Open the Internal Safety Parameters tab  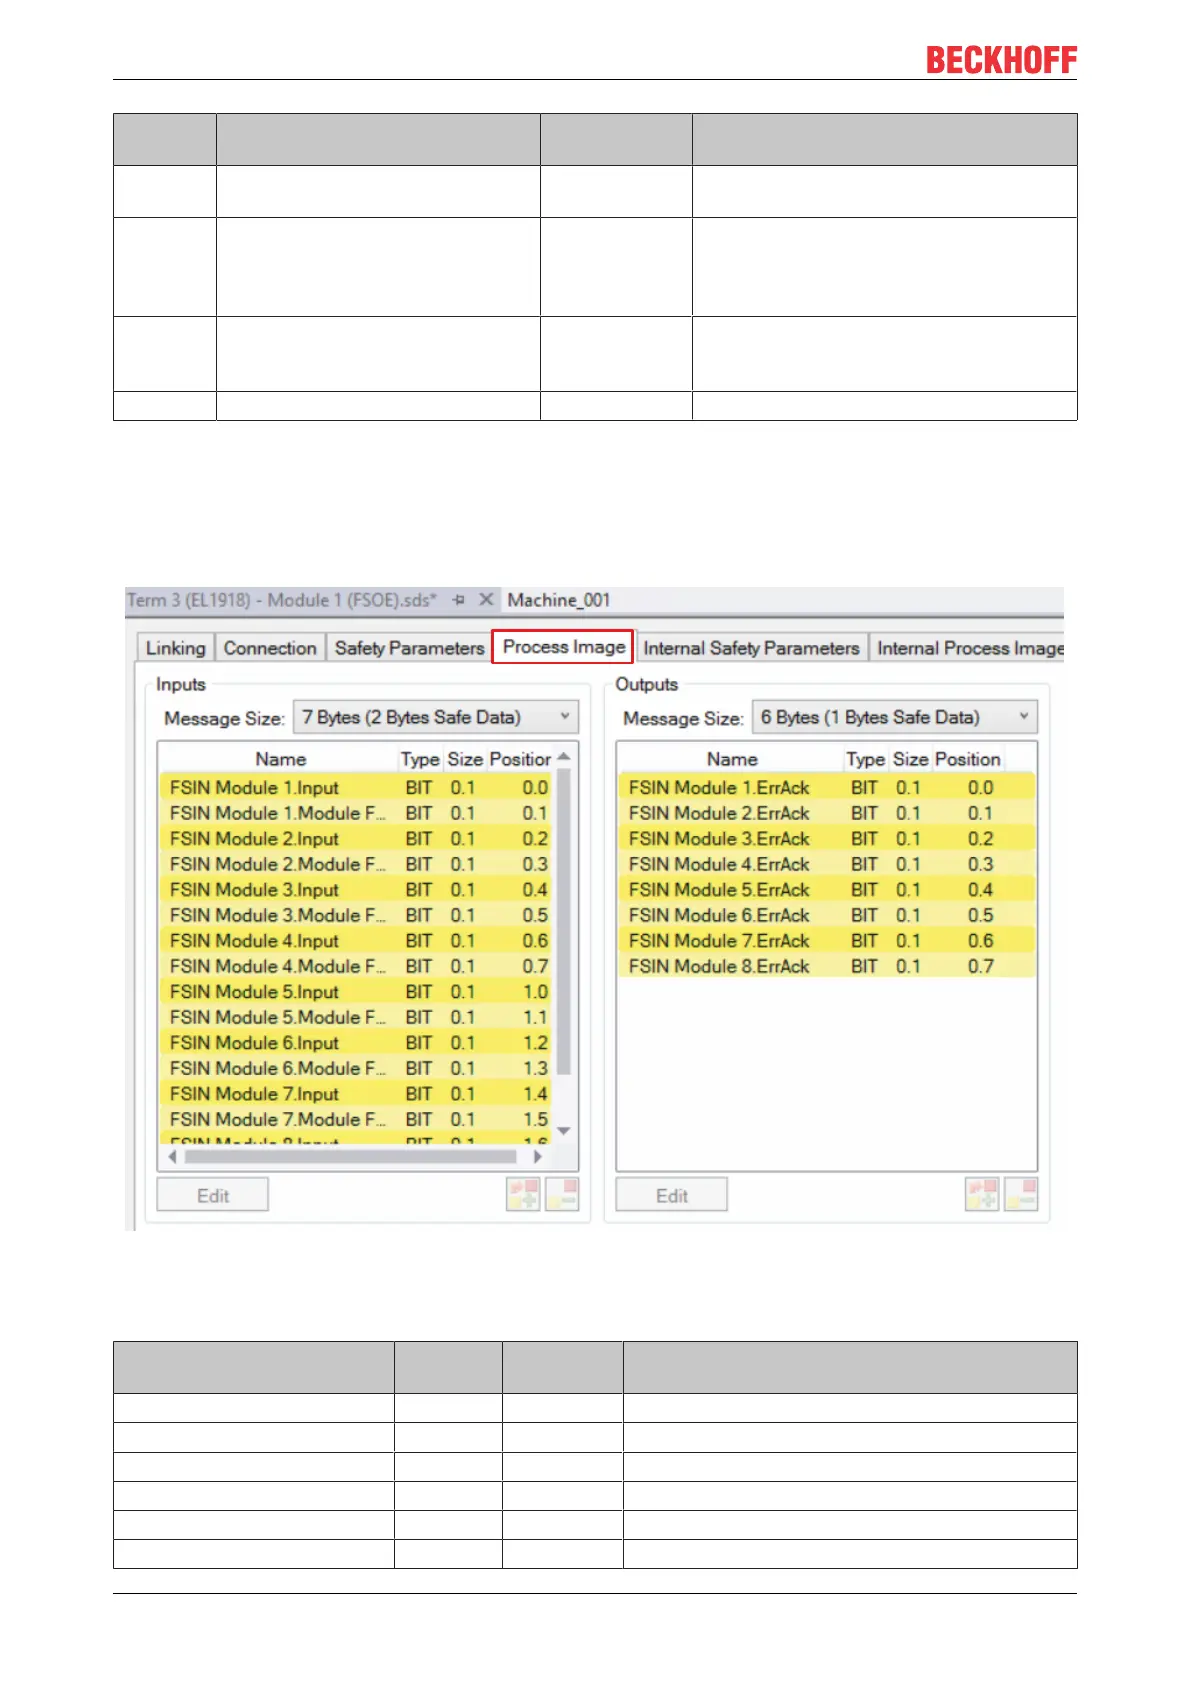pos(751,648)
